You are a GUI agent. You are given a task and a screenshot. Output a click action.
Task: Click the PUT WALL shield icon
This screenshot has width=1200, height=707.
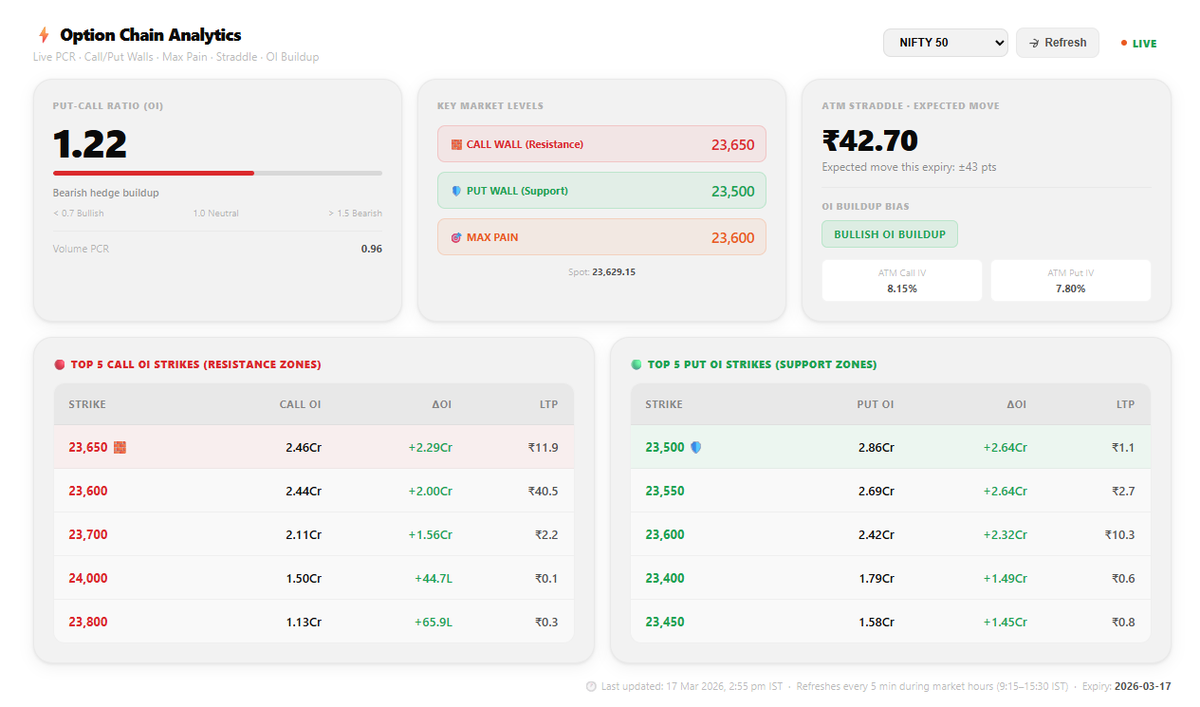click(x=456, y=190)
